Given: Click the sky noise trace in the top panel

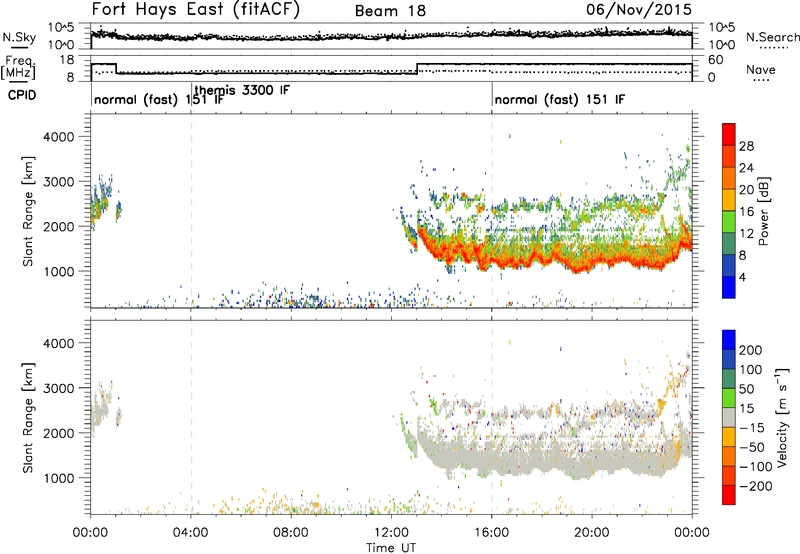Looking at the screenshot, I should click(391, 36).
